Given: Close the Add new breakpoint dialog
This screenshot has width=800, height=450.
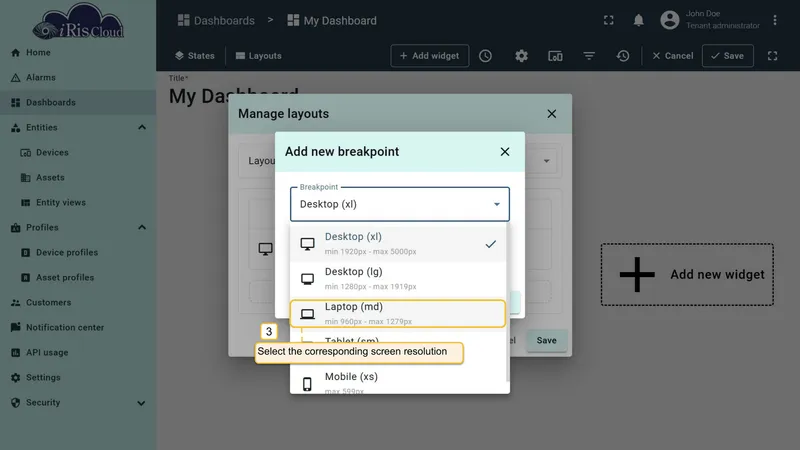Looking at the screenshot, I should 505,152.
